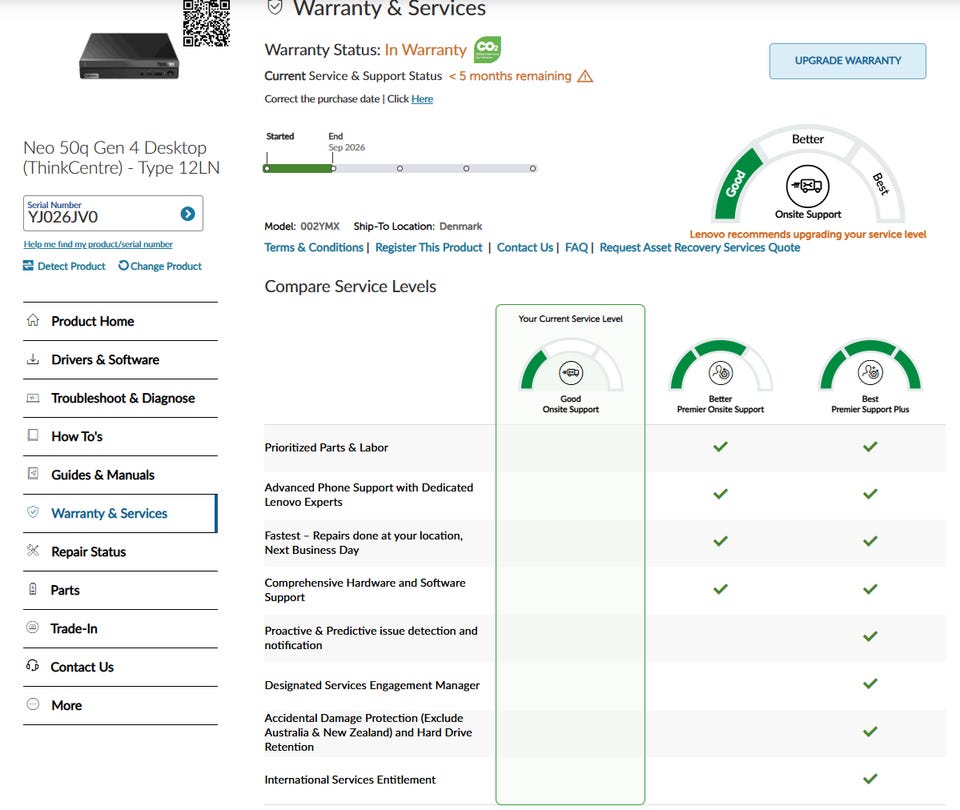Open Contact Us from the sidebar
The image size is (960, 810).
pyautogui.click(x=120, y=667)
